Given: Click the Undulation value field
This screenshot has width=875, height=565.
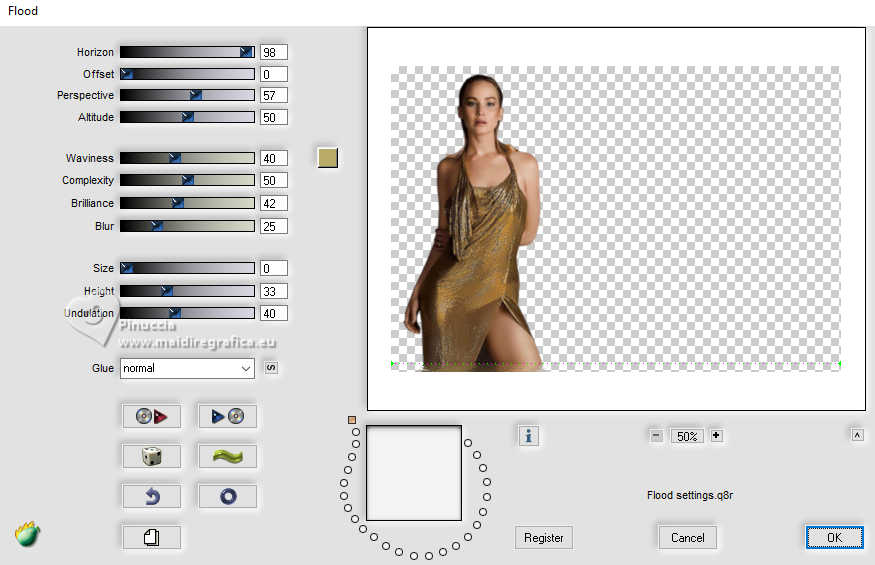Looking at the screenshot, I should tap(274, 313).
